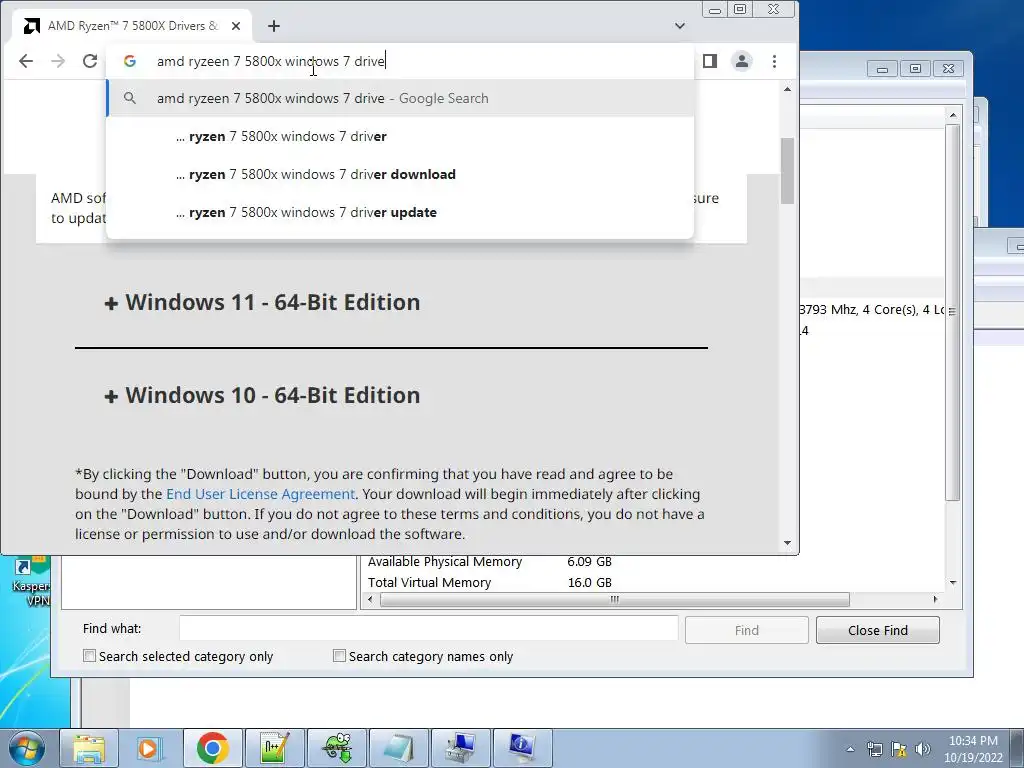Click the Find button in System Information
This screenshot has height=768, width=1024.
pyautogui.click(x=746, y=630)
